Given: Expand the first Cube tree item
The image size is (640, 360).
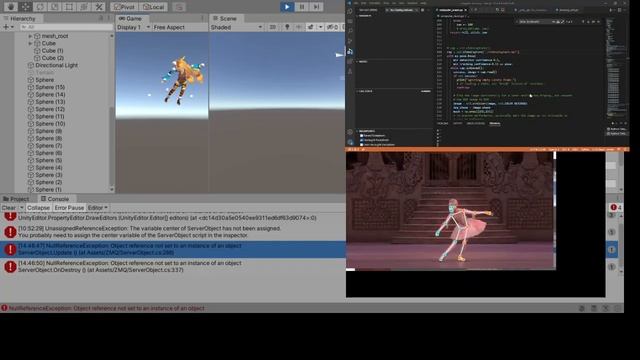Looking at the screenshot, I should [30, 43].
